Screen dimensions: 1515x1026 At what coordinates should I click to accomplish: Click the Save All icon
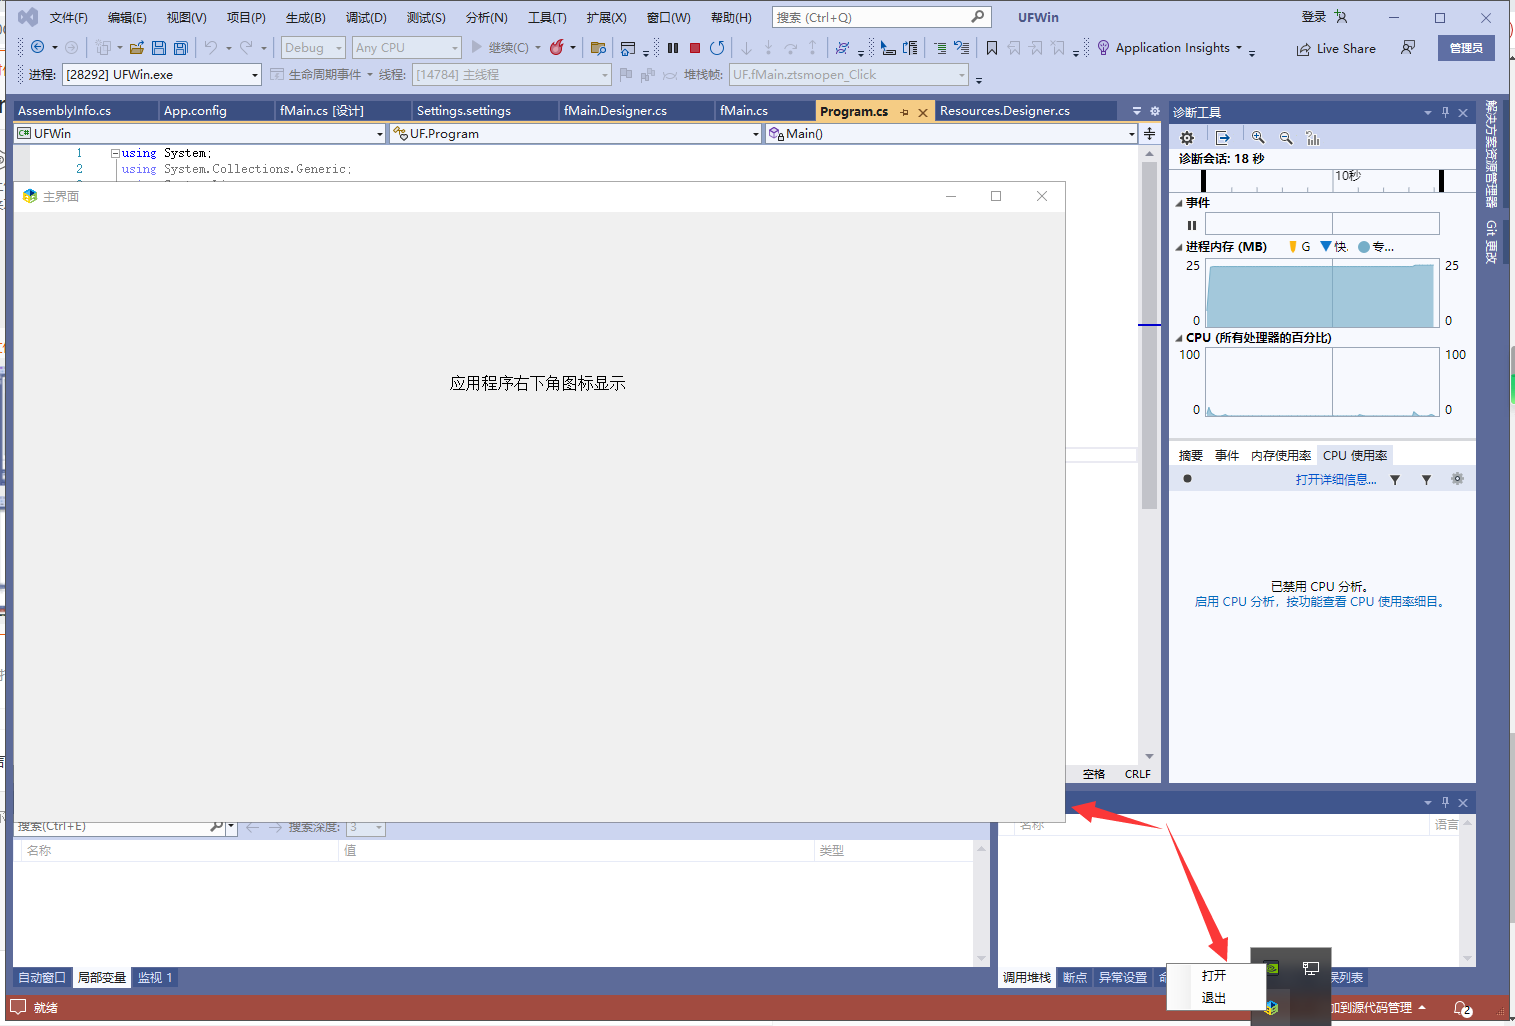coord(181,47)
